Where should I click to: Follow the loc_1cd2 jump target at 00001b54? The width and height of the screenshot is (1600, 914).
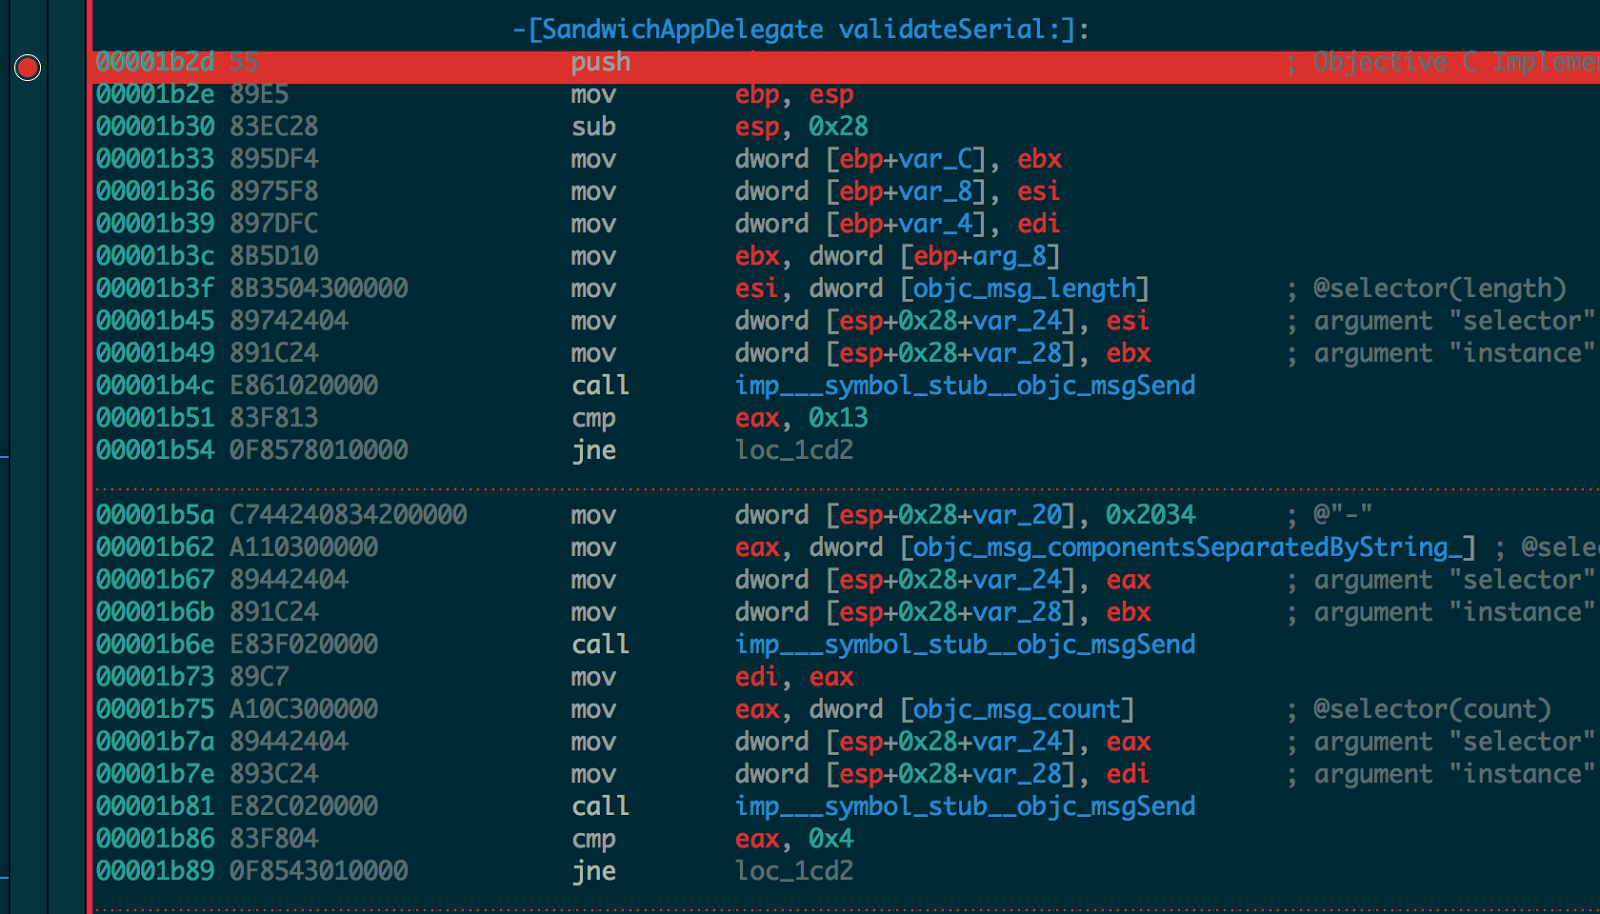[794, 450]
